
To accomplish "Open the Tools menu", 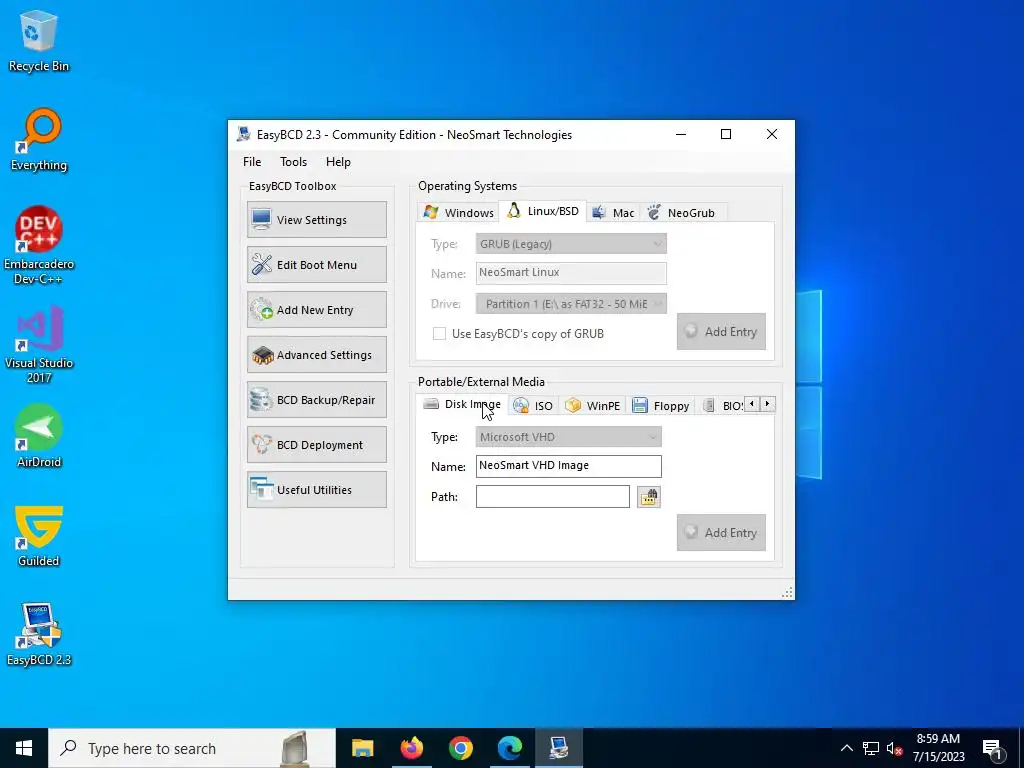I will (x=293, y=162).
